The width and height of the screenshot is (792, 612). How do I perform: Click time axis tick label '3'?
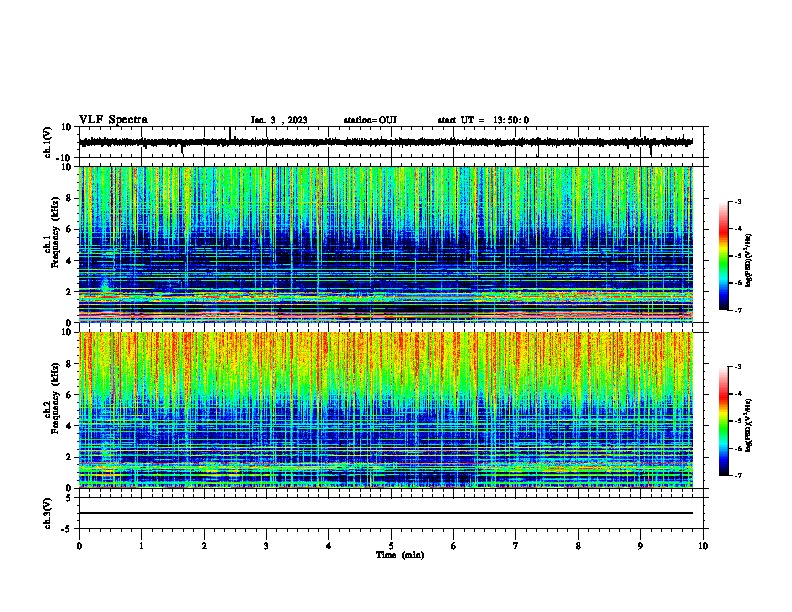[266, 546]
